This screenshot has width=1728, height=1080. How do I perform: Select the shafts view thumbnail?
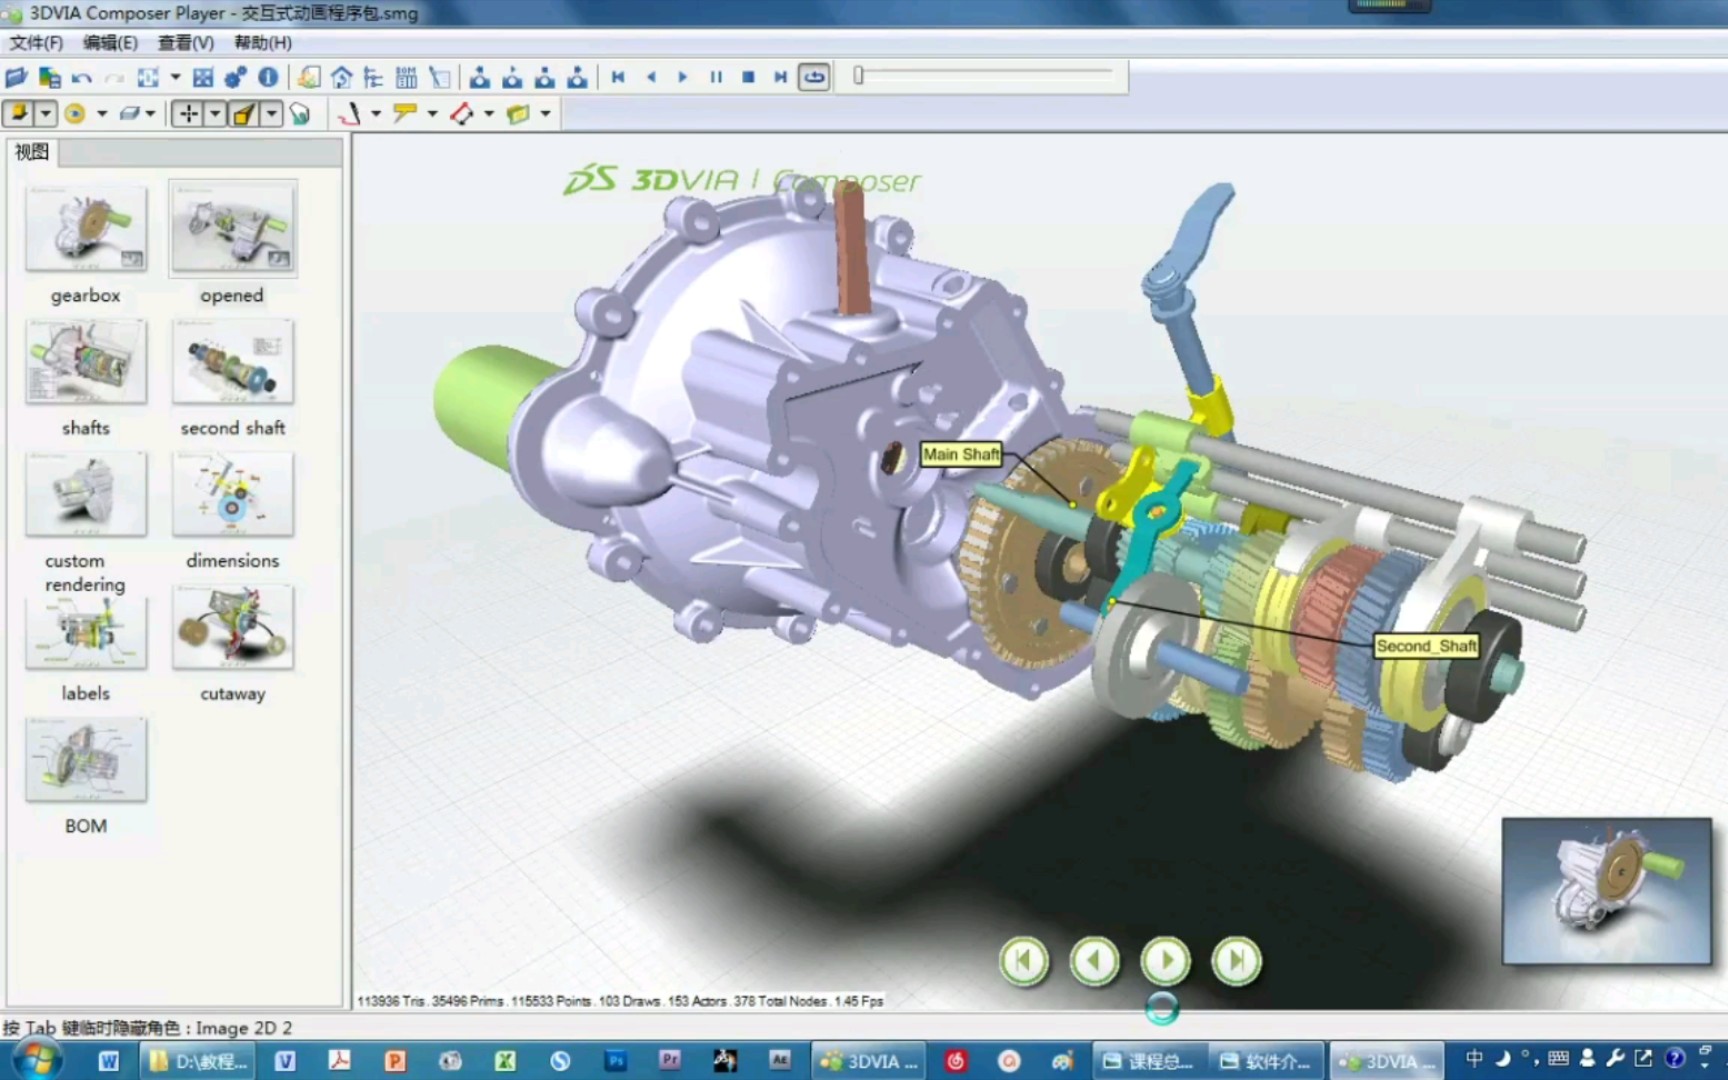86,361
